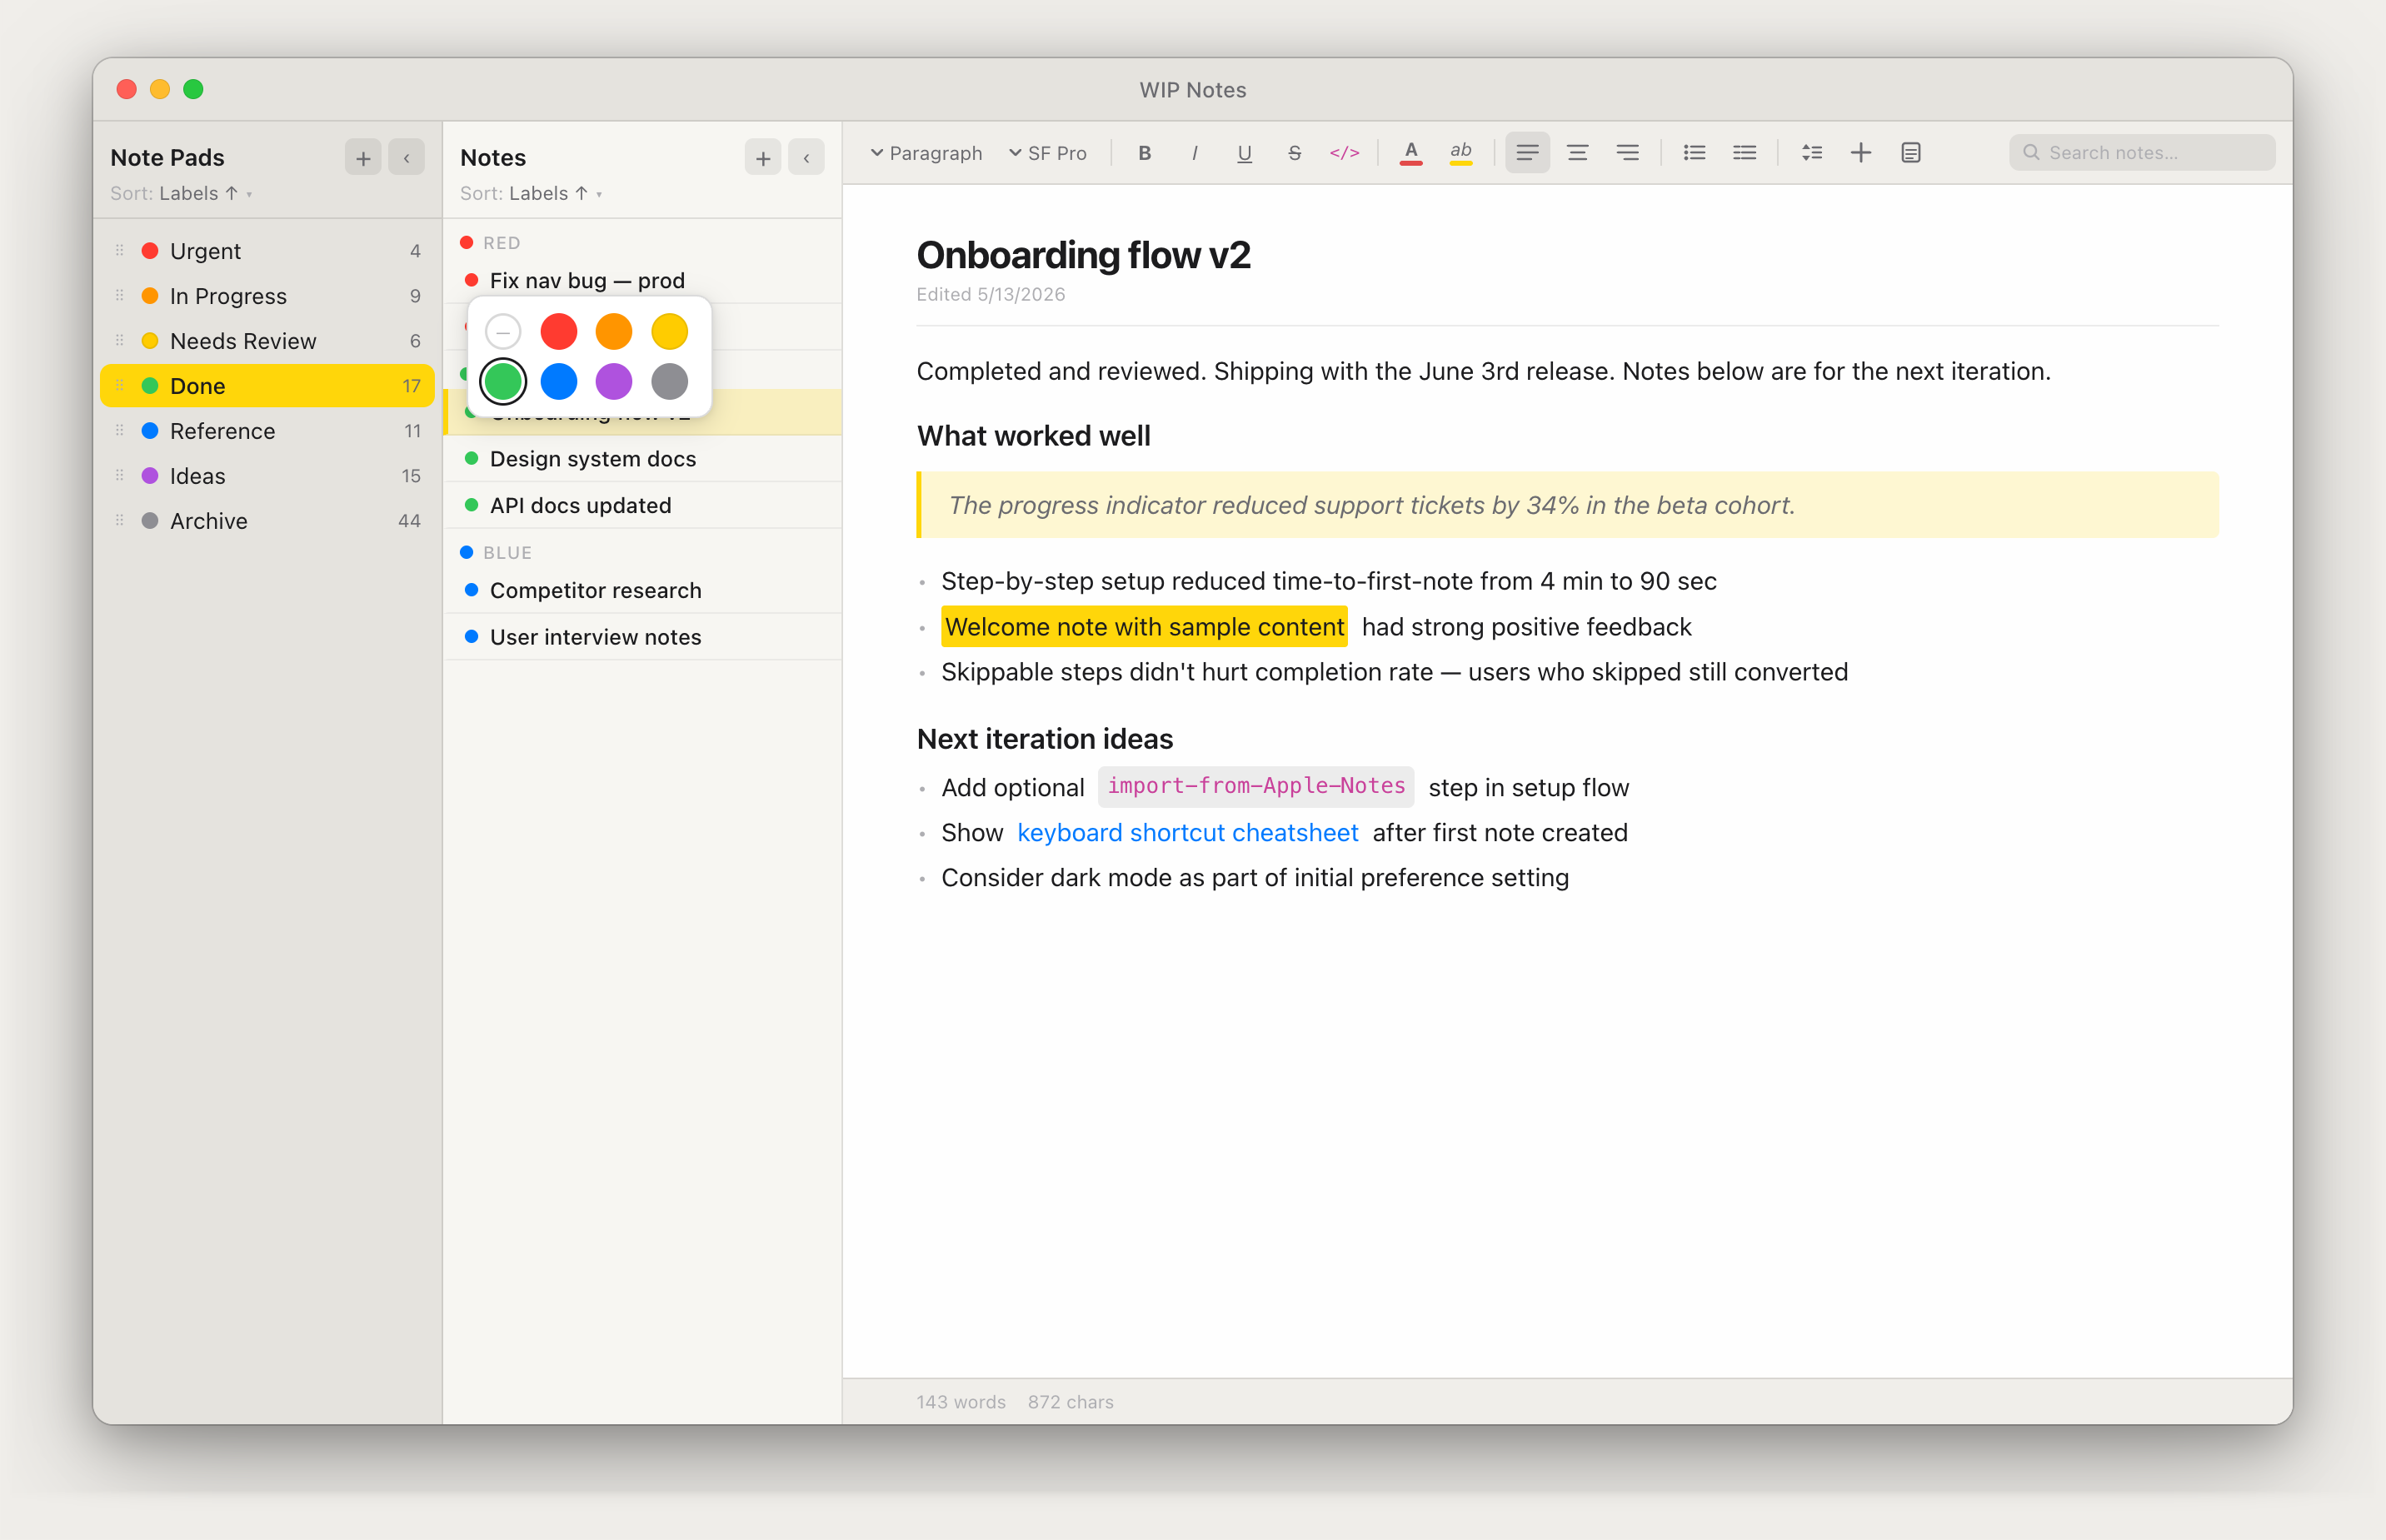Toggle italic formatting
This screenshot has width=2386, height=1540.
click(1194, 153)
